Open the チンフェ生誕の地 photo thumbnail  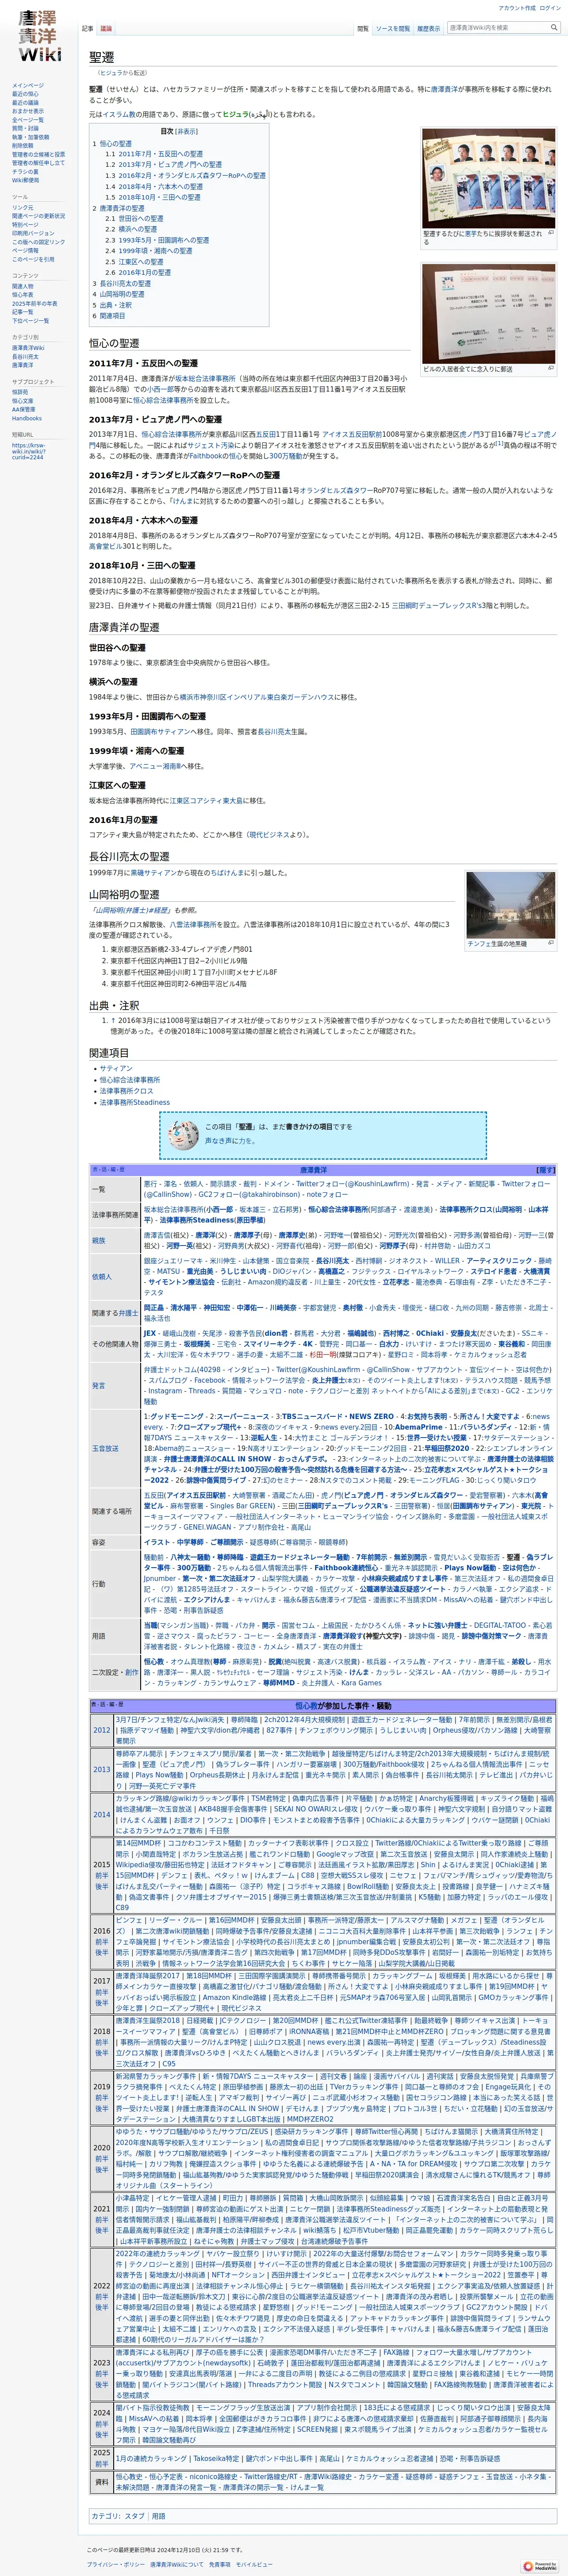click(x=510, y=905)
